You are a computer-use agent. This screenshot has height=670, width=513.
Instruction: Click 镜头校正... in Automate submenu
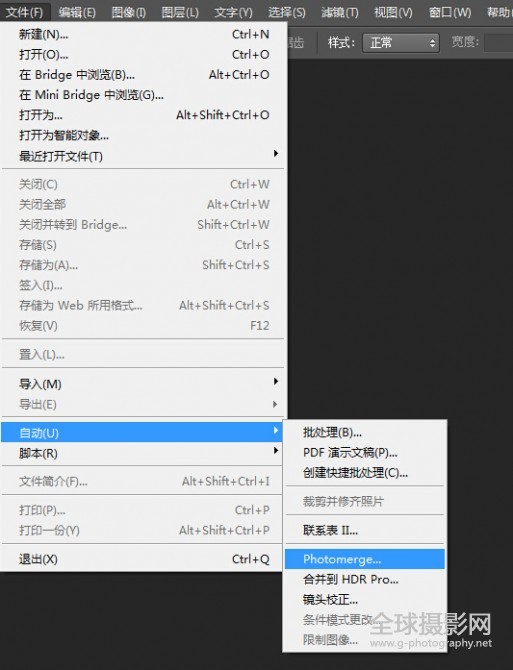point(365,599)
